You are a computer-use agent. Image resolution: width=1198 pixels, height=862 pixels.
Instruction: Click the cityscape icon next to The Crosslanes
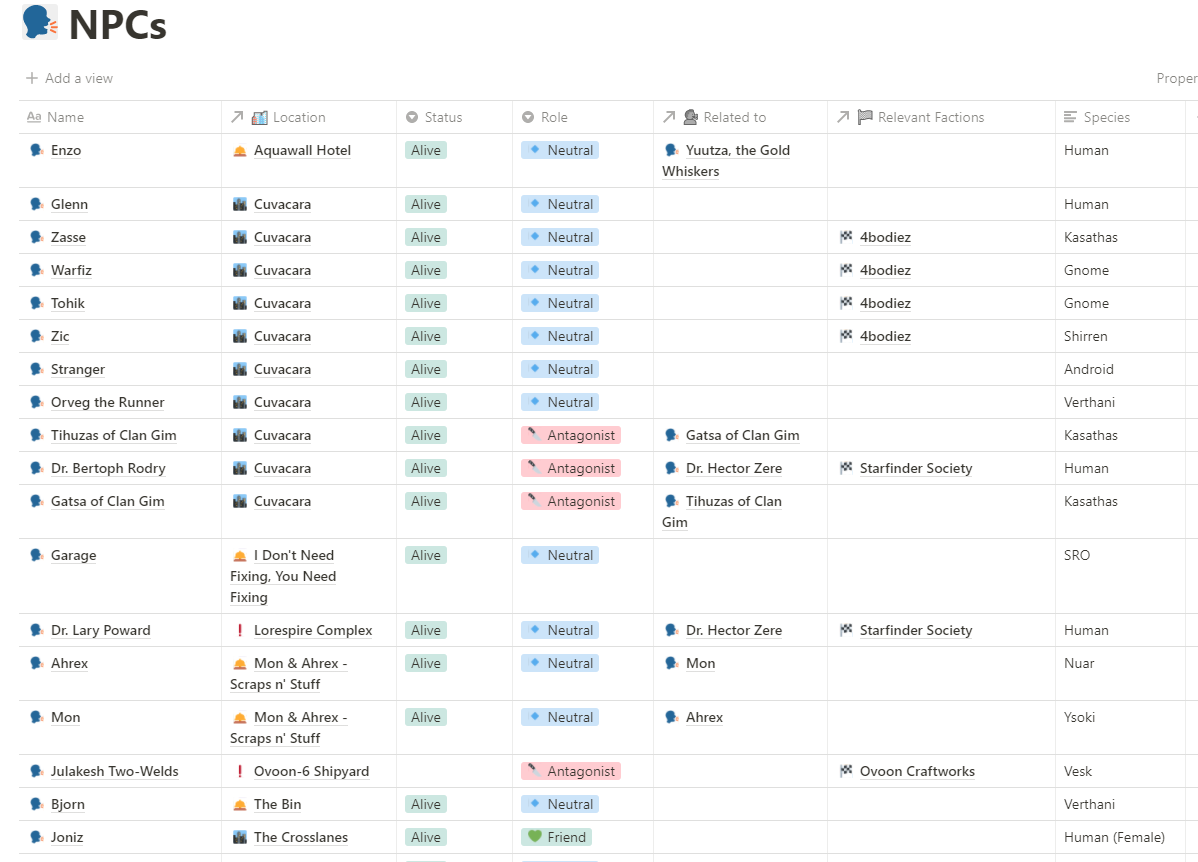[x=240, y=838]
